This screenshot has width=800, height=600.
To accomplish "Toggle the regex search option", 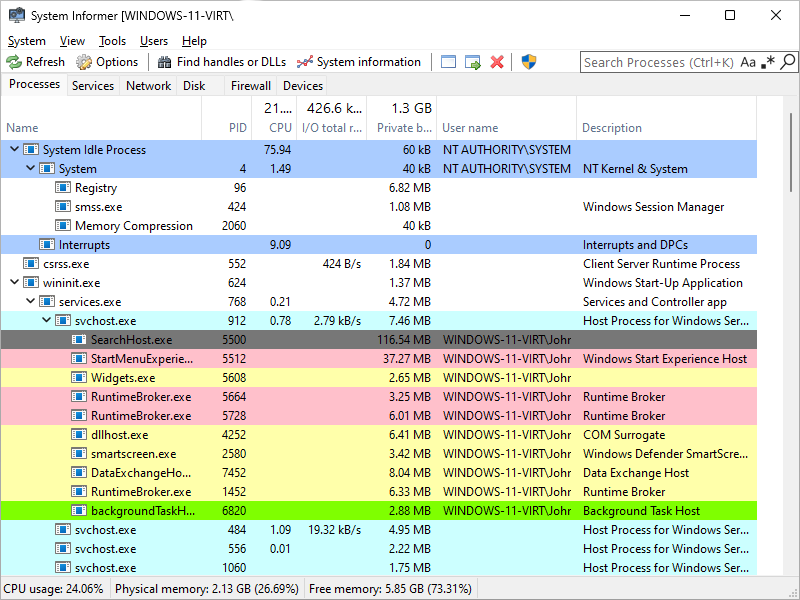I will pyautogui.click(x=767, y=62).
